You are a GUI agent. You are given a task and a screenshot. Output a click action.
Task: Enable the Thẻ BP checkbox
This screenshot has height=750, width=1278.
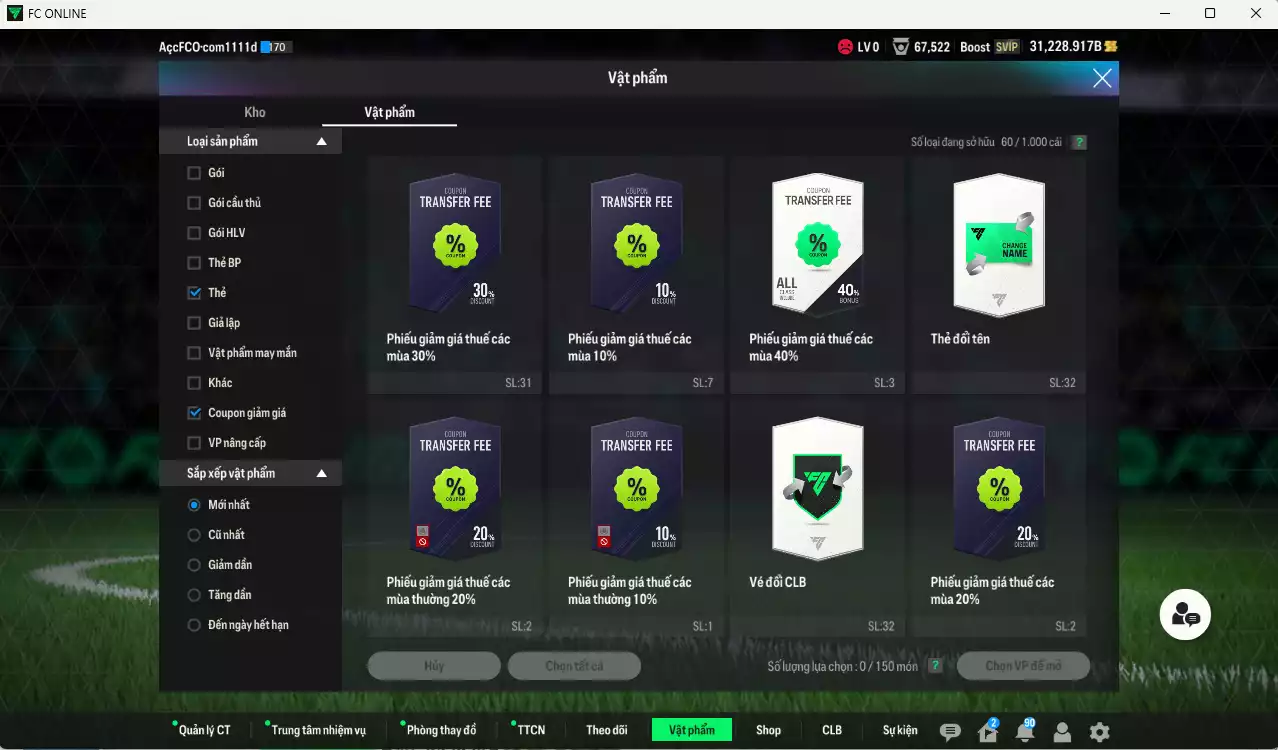pyautogui.click(x=192, y=262)
